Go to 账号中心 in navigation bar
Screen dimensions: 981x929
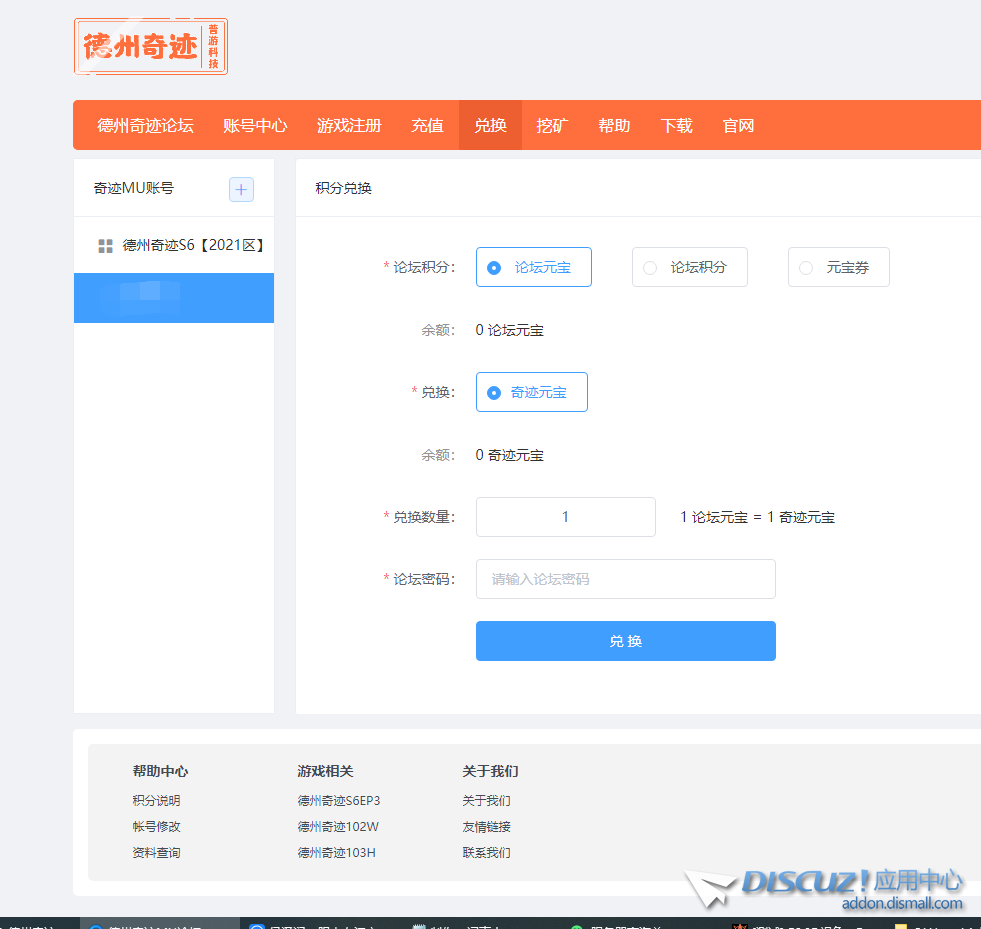point(255,126)
